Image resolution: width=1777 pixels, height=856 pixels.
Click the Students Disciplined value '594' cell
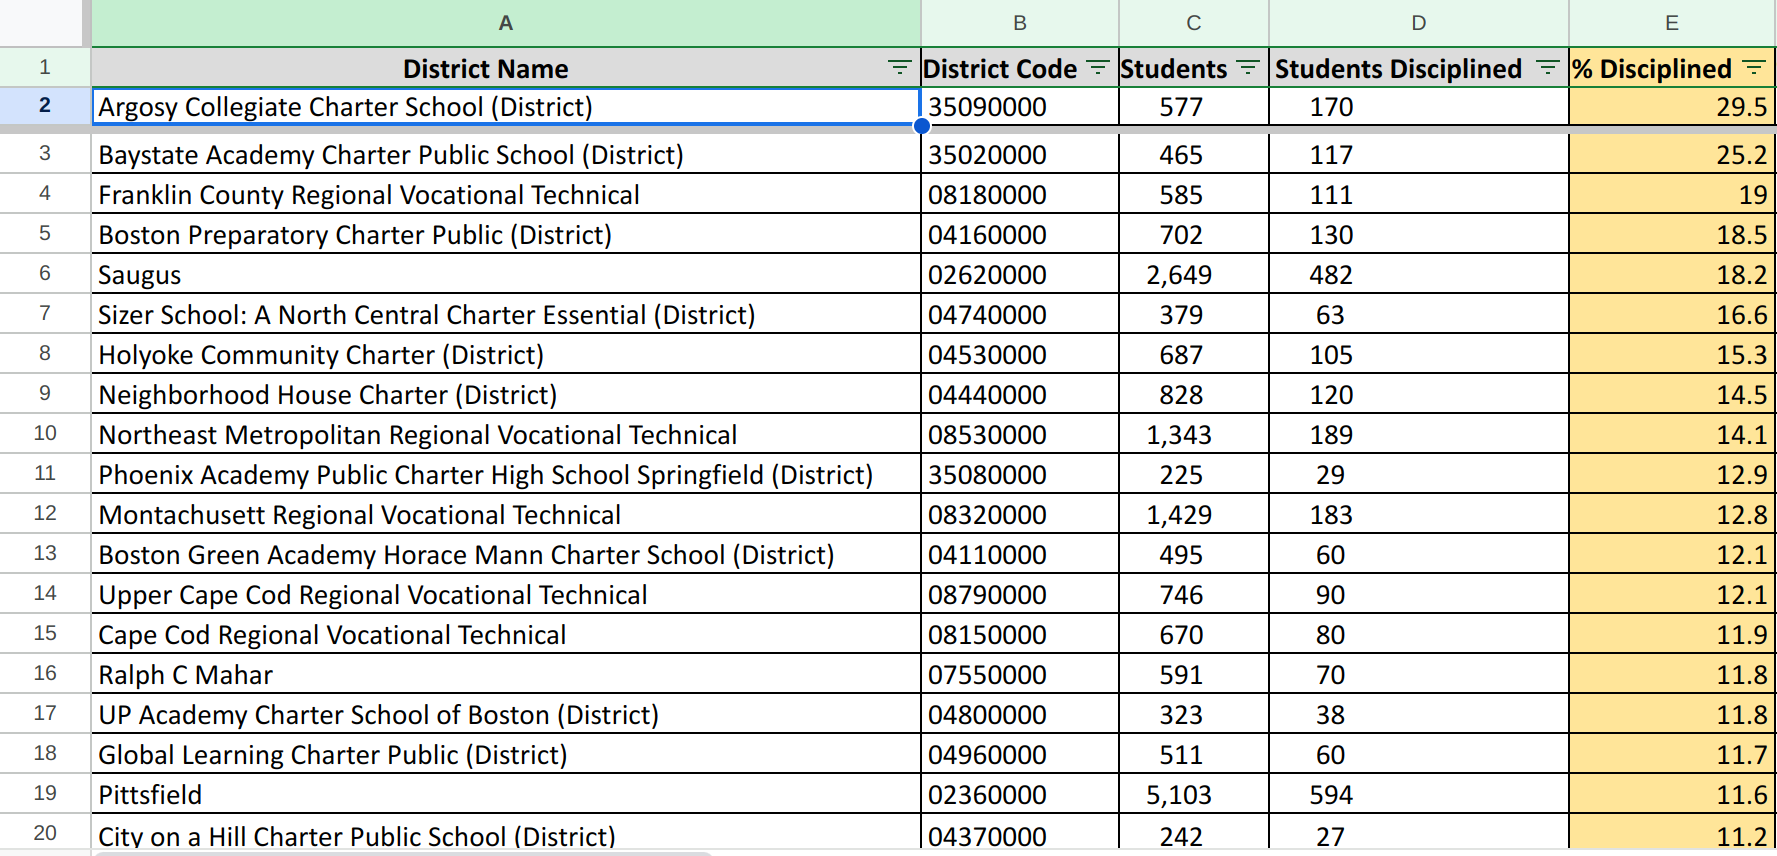1419,794
